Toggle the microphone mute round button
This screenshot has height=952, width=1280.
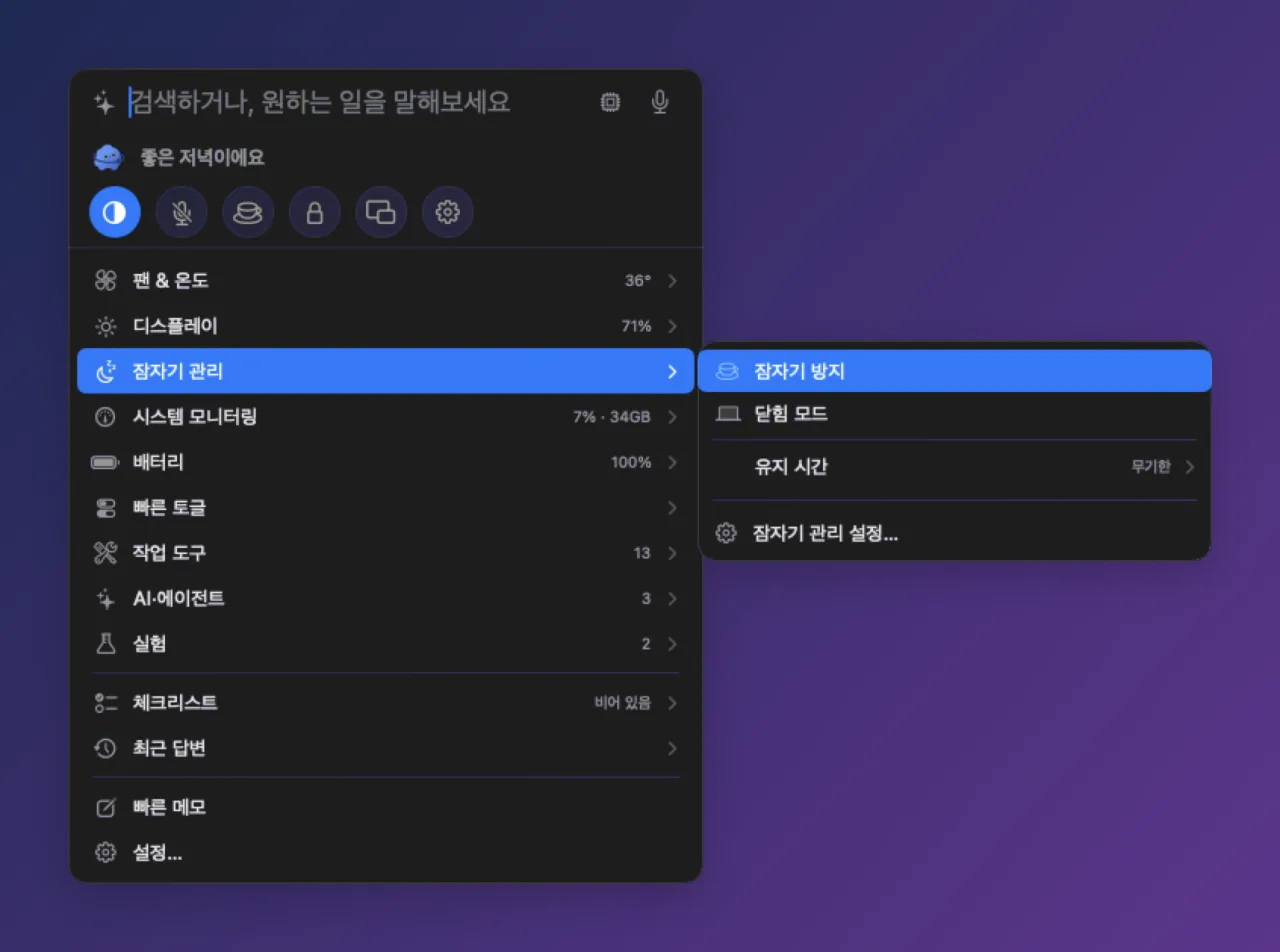181,212
